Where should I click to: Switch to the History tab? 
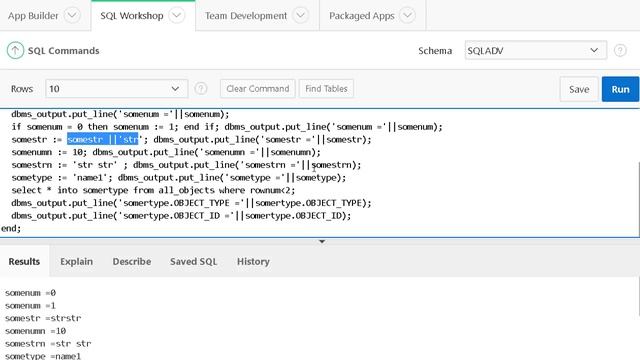(x=253, y=261)
